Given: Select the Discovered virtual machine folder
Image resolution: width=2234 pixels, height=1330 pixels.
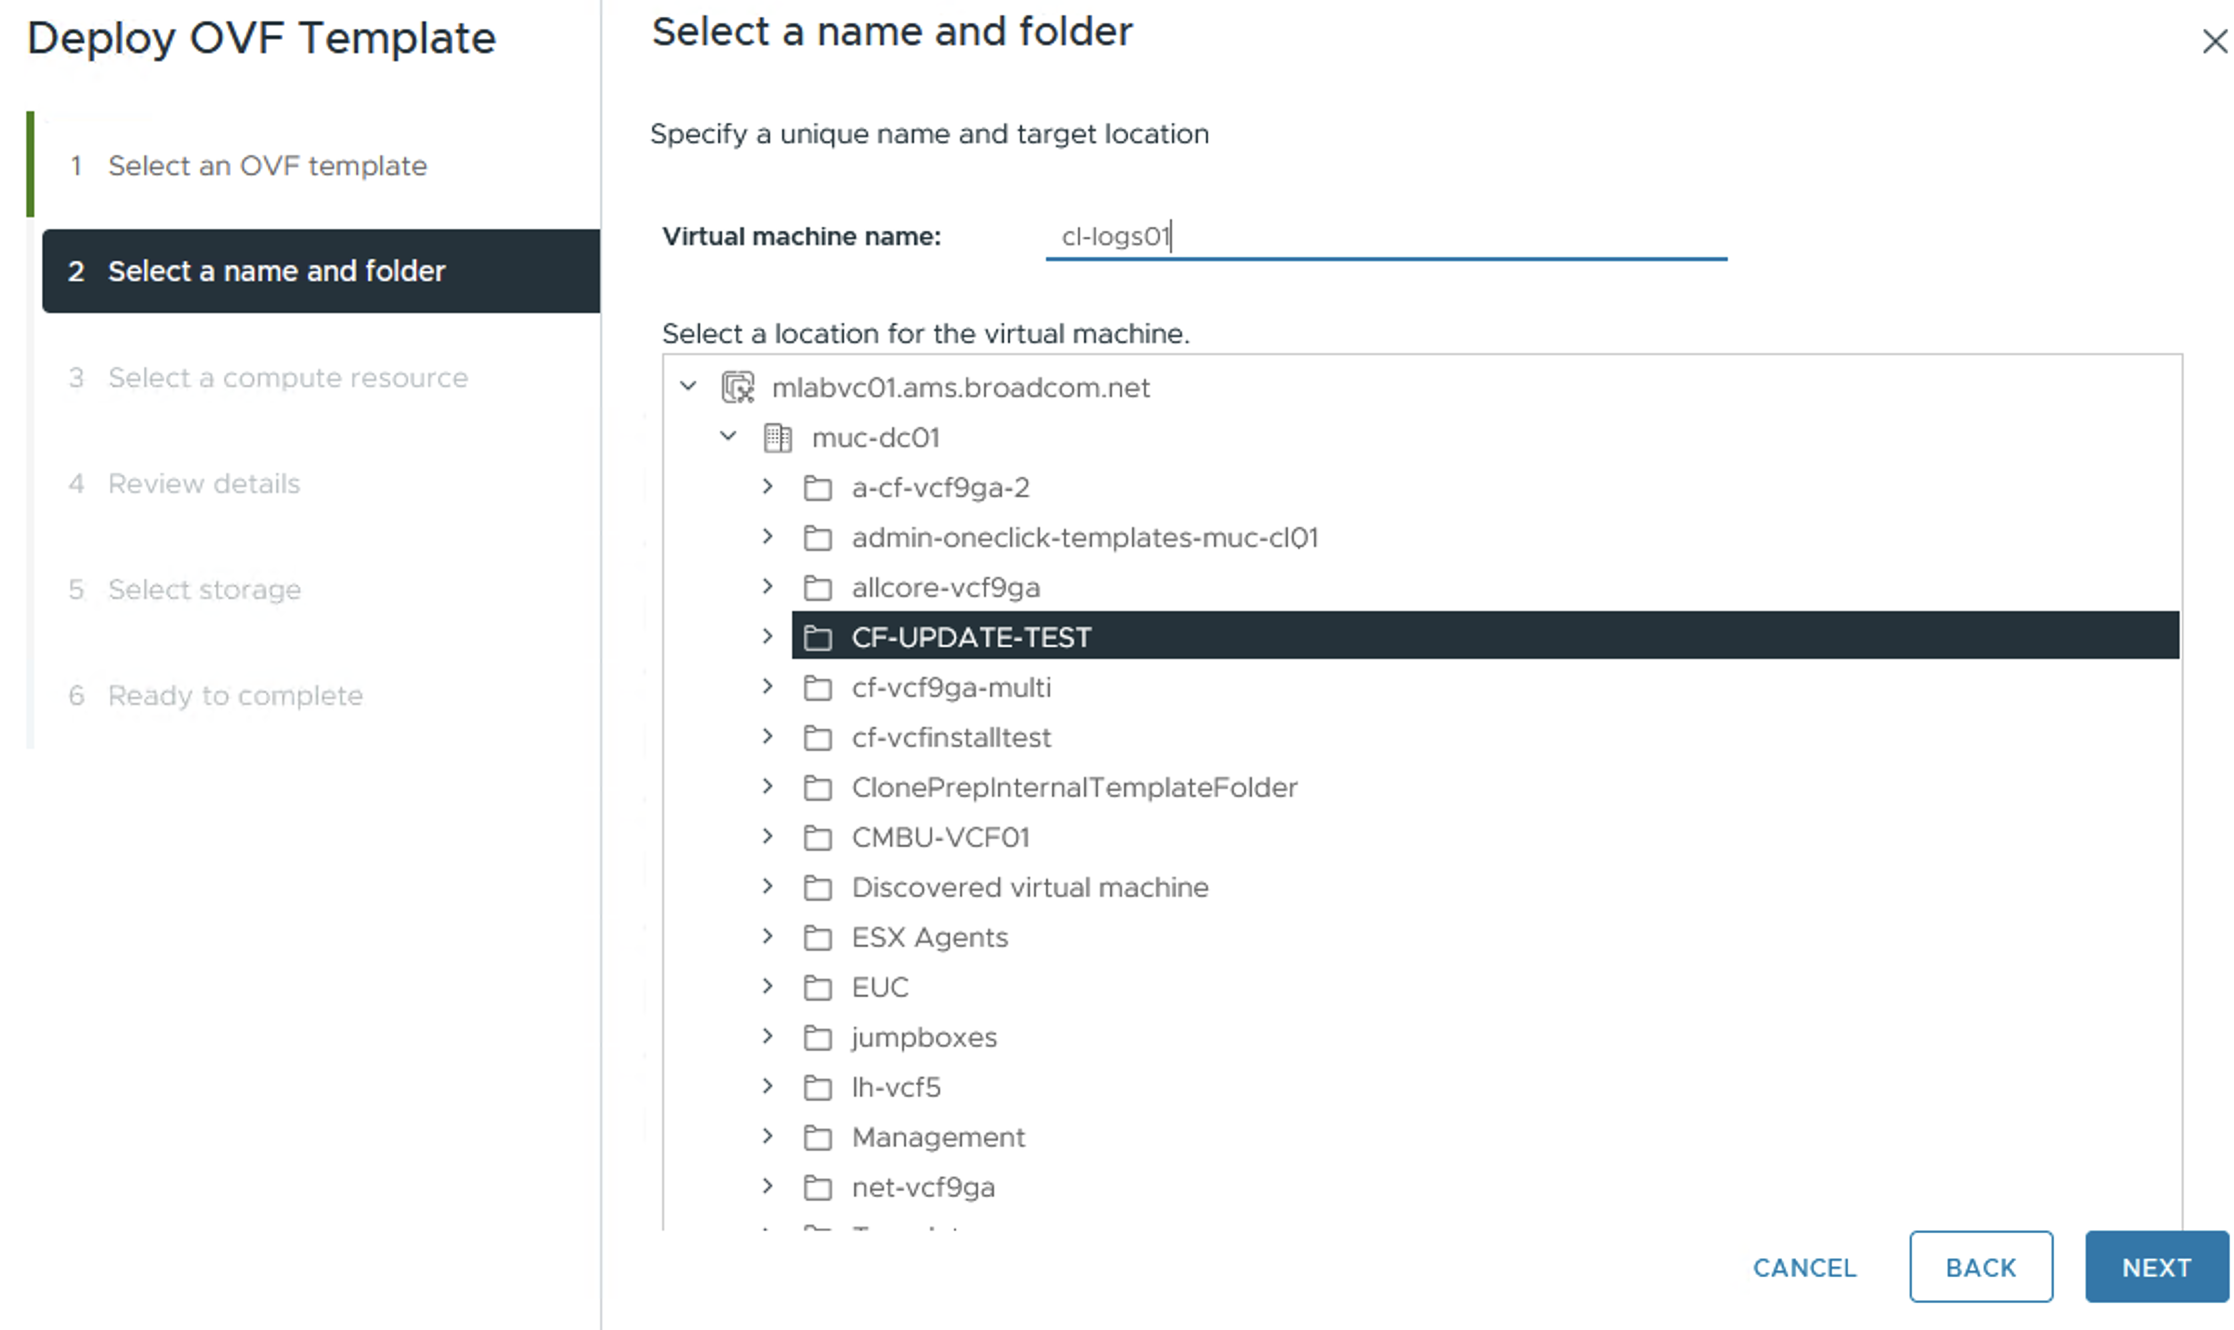Looking at the screenshot, I should pyautogui.click(x=1029, y=887).
